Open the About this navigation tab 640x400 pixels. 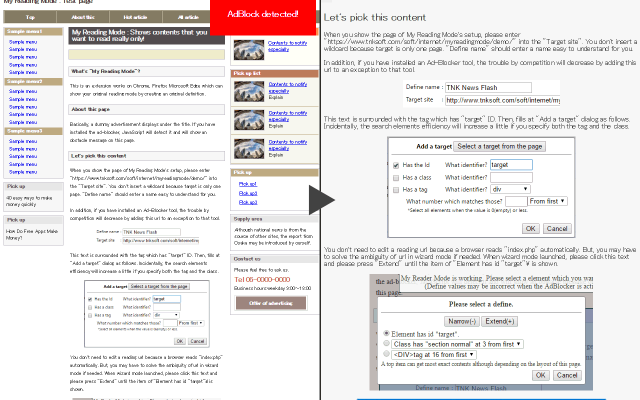tap(83, 17)
